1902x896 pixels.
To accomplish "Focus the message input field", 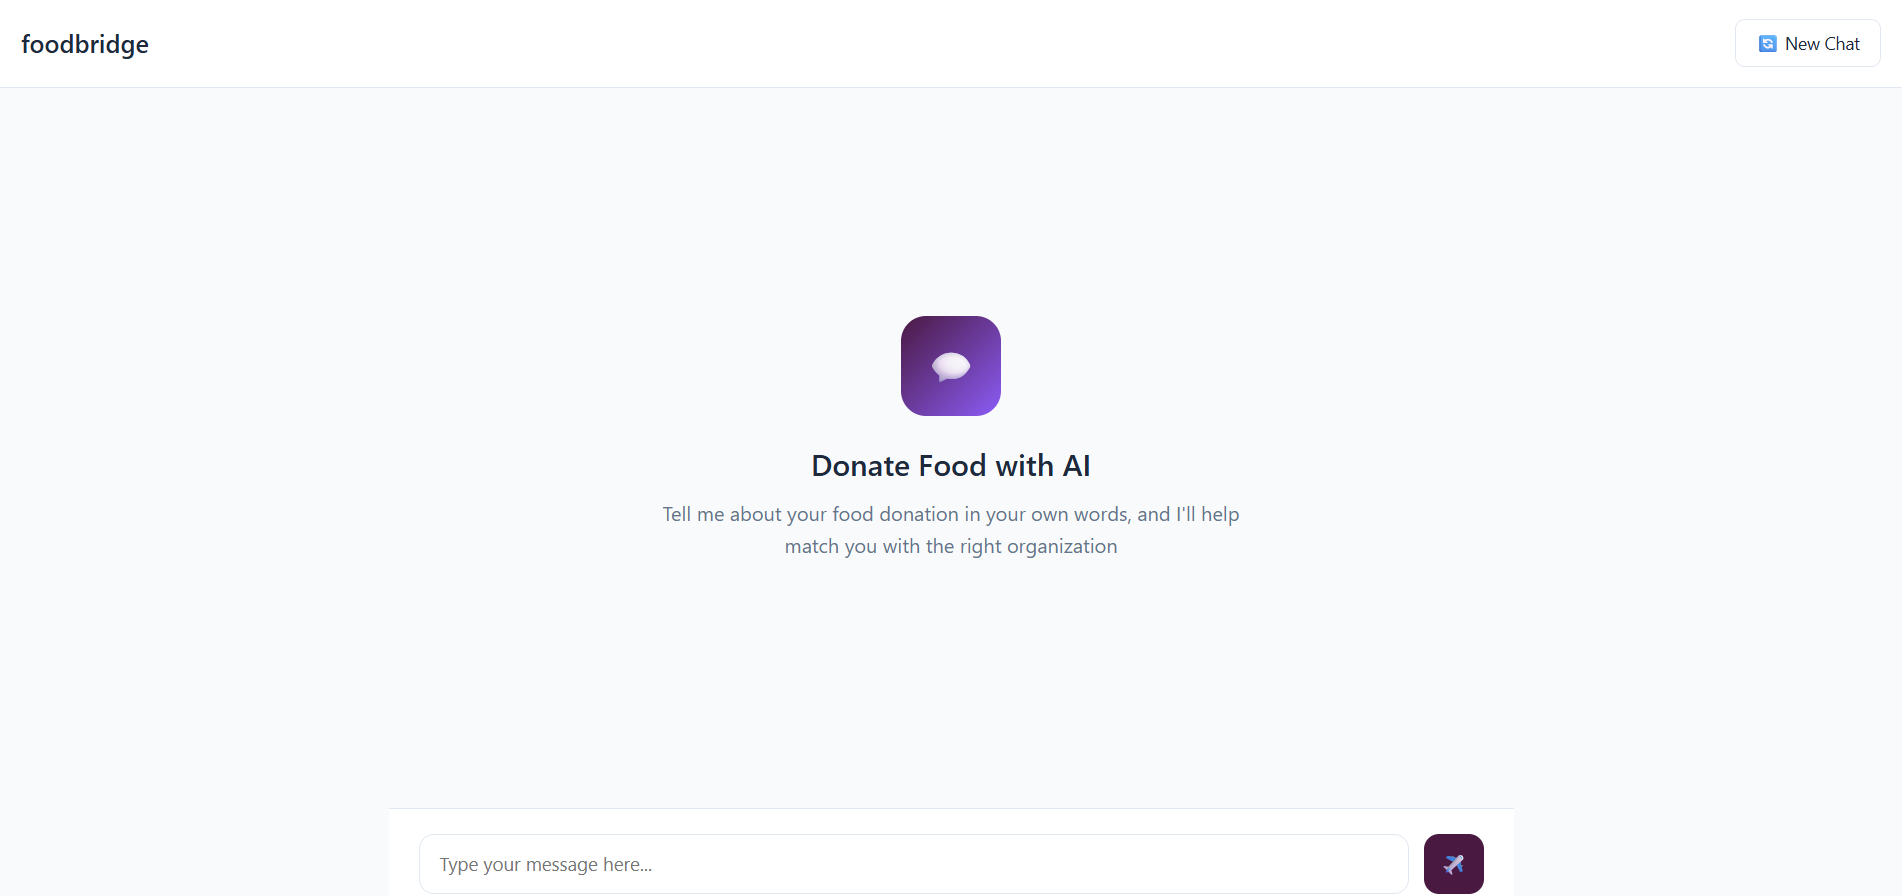I will (x=913, y=864).
